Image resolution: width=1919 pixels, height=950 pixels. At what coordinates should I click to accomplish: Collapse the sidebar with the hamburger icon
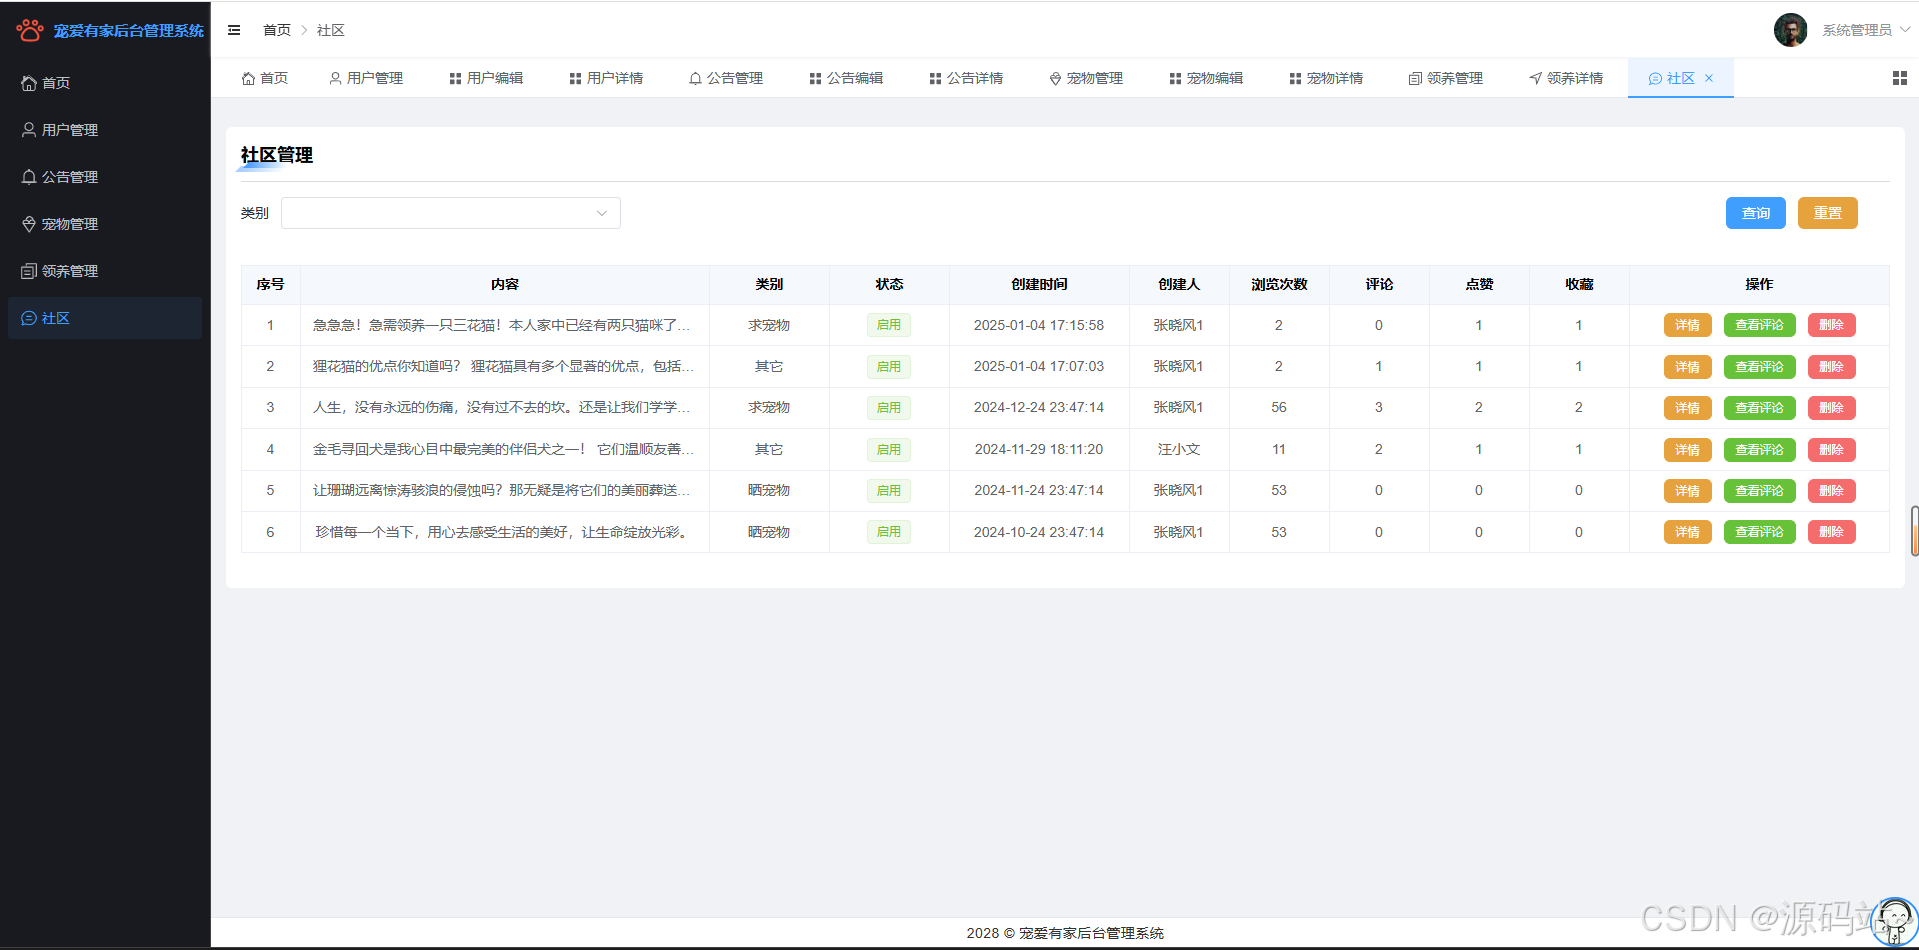[234, 30]
